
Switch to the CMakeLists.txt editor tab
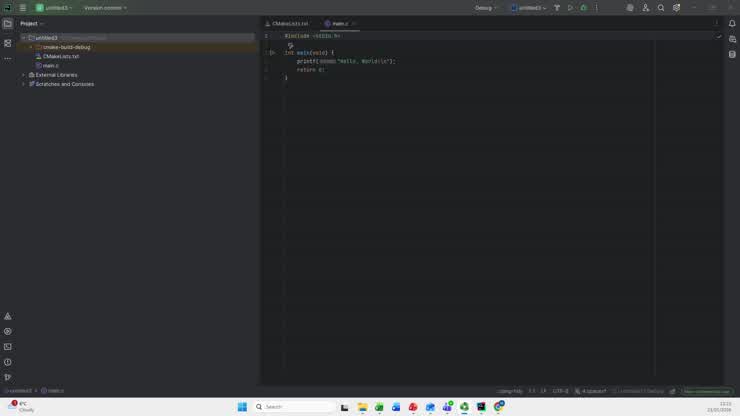tap(287, 24)
